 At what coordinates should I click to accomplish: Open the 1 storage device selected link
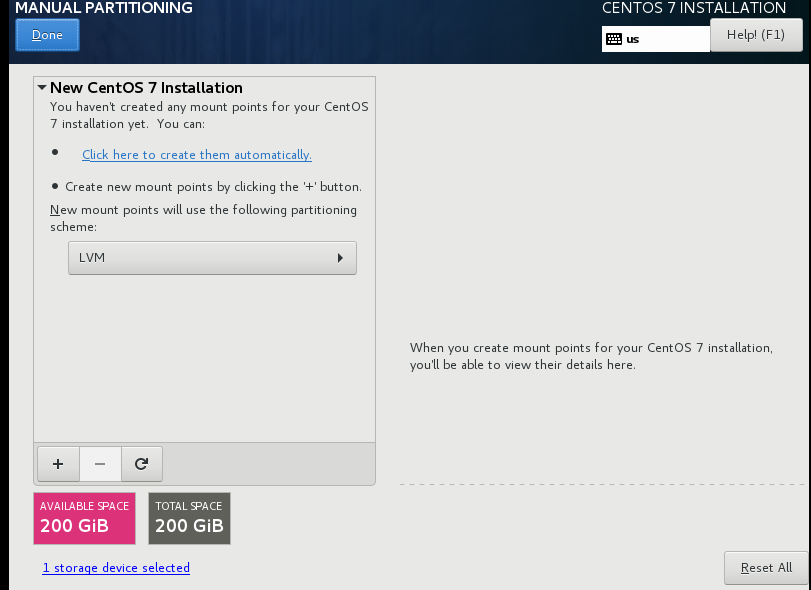click(x=116, y=568)
